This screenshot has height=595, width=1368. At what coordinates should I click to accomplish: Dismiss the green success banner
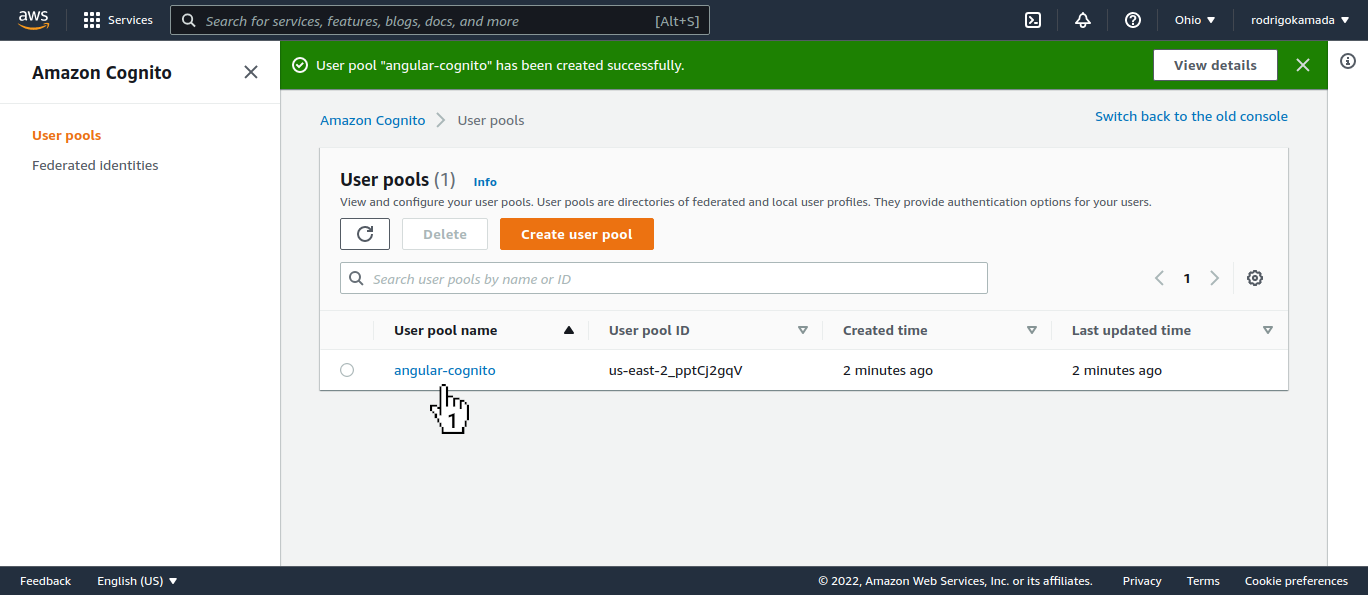(1303, 64)
